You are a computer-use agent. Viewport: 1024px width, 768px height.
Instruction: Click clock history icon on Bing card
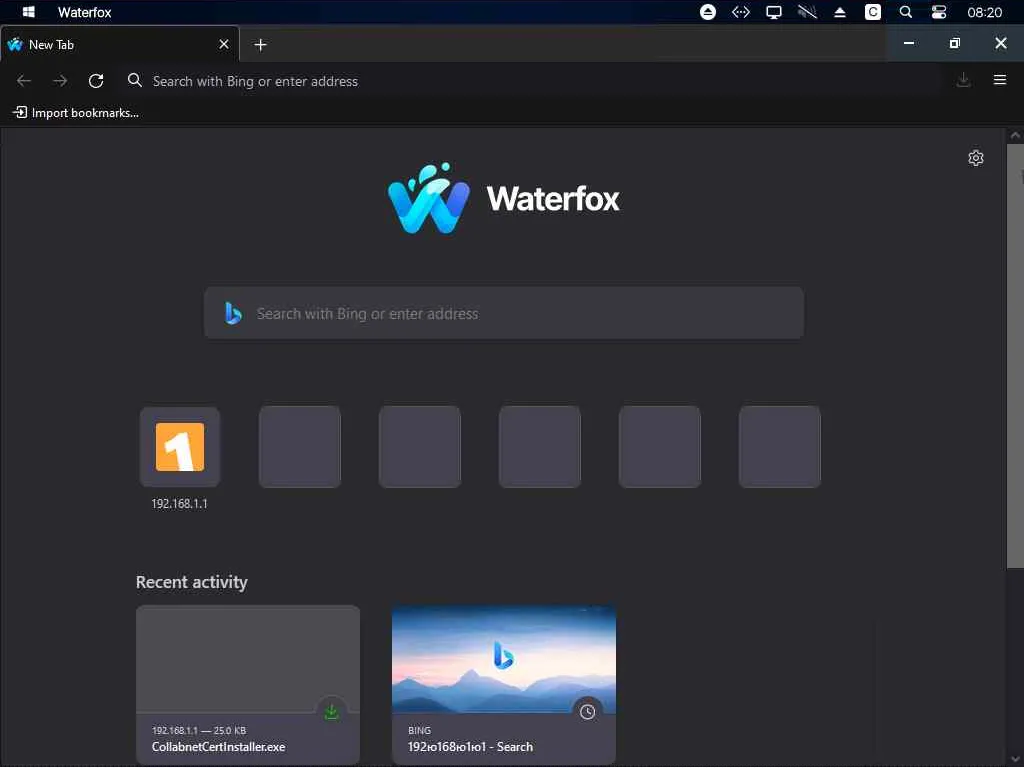(x=587, y=712)
